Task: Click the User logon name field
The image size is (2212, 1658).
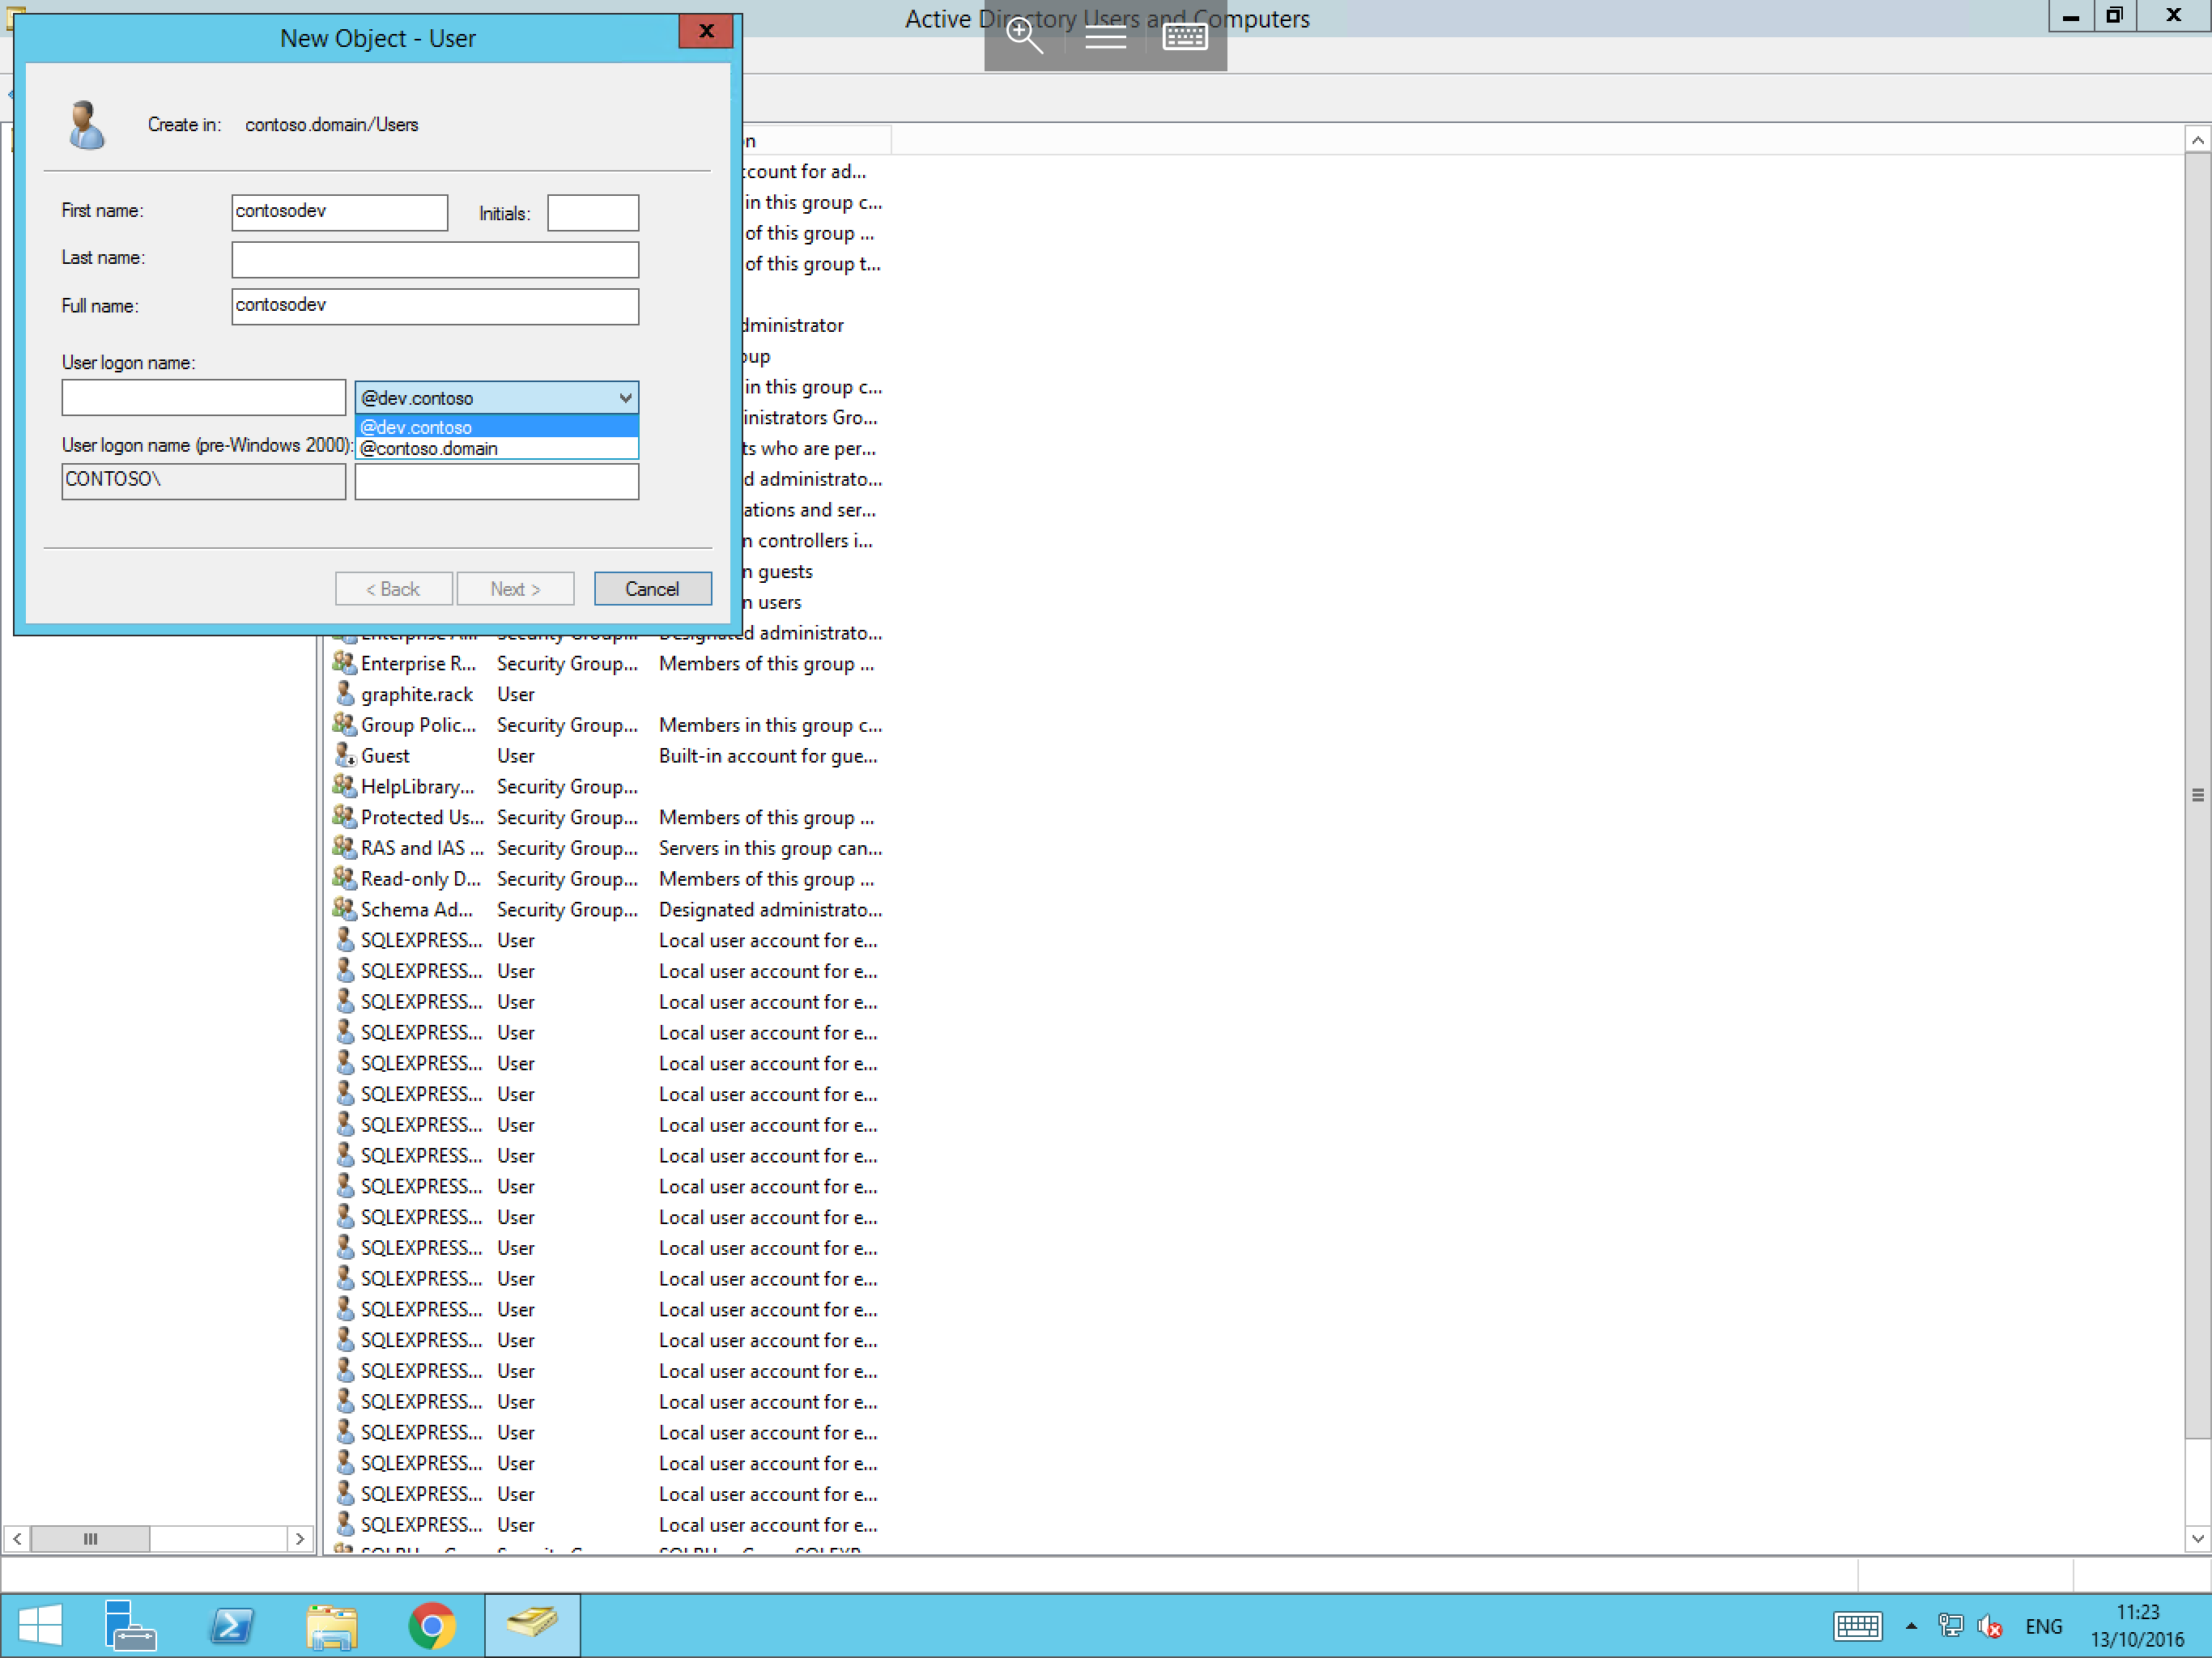Action: pos(203,397)
